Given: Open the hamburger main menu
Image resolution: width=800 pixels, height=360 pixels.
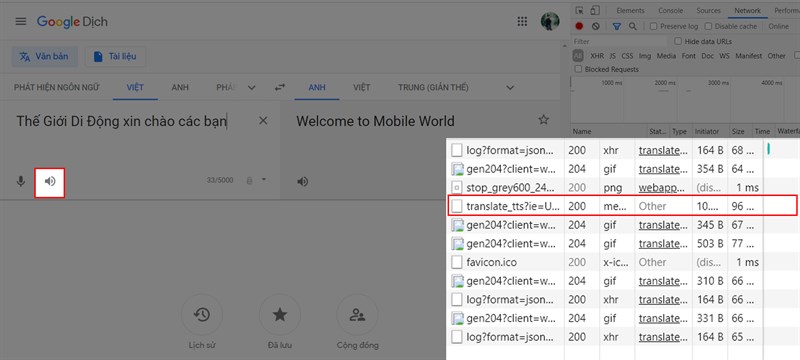Looking at the screenshot, I should [x=20, y=21].
